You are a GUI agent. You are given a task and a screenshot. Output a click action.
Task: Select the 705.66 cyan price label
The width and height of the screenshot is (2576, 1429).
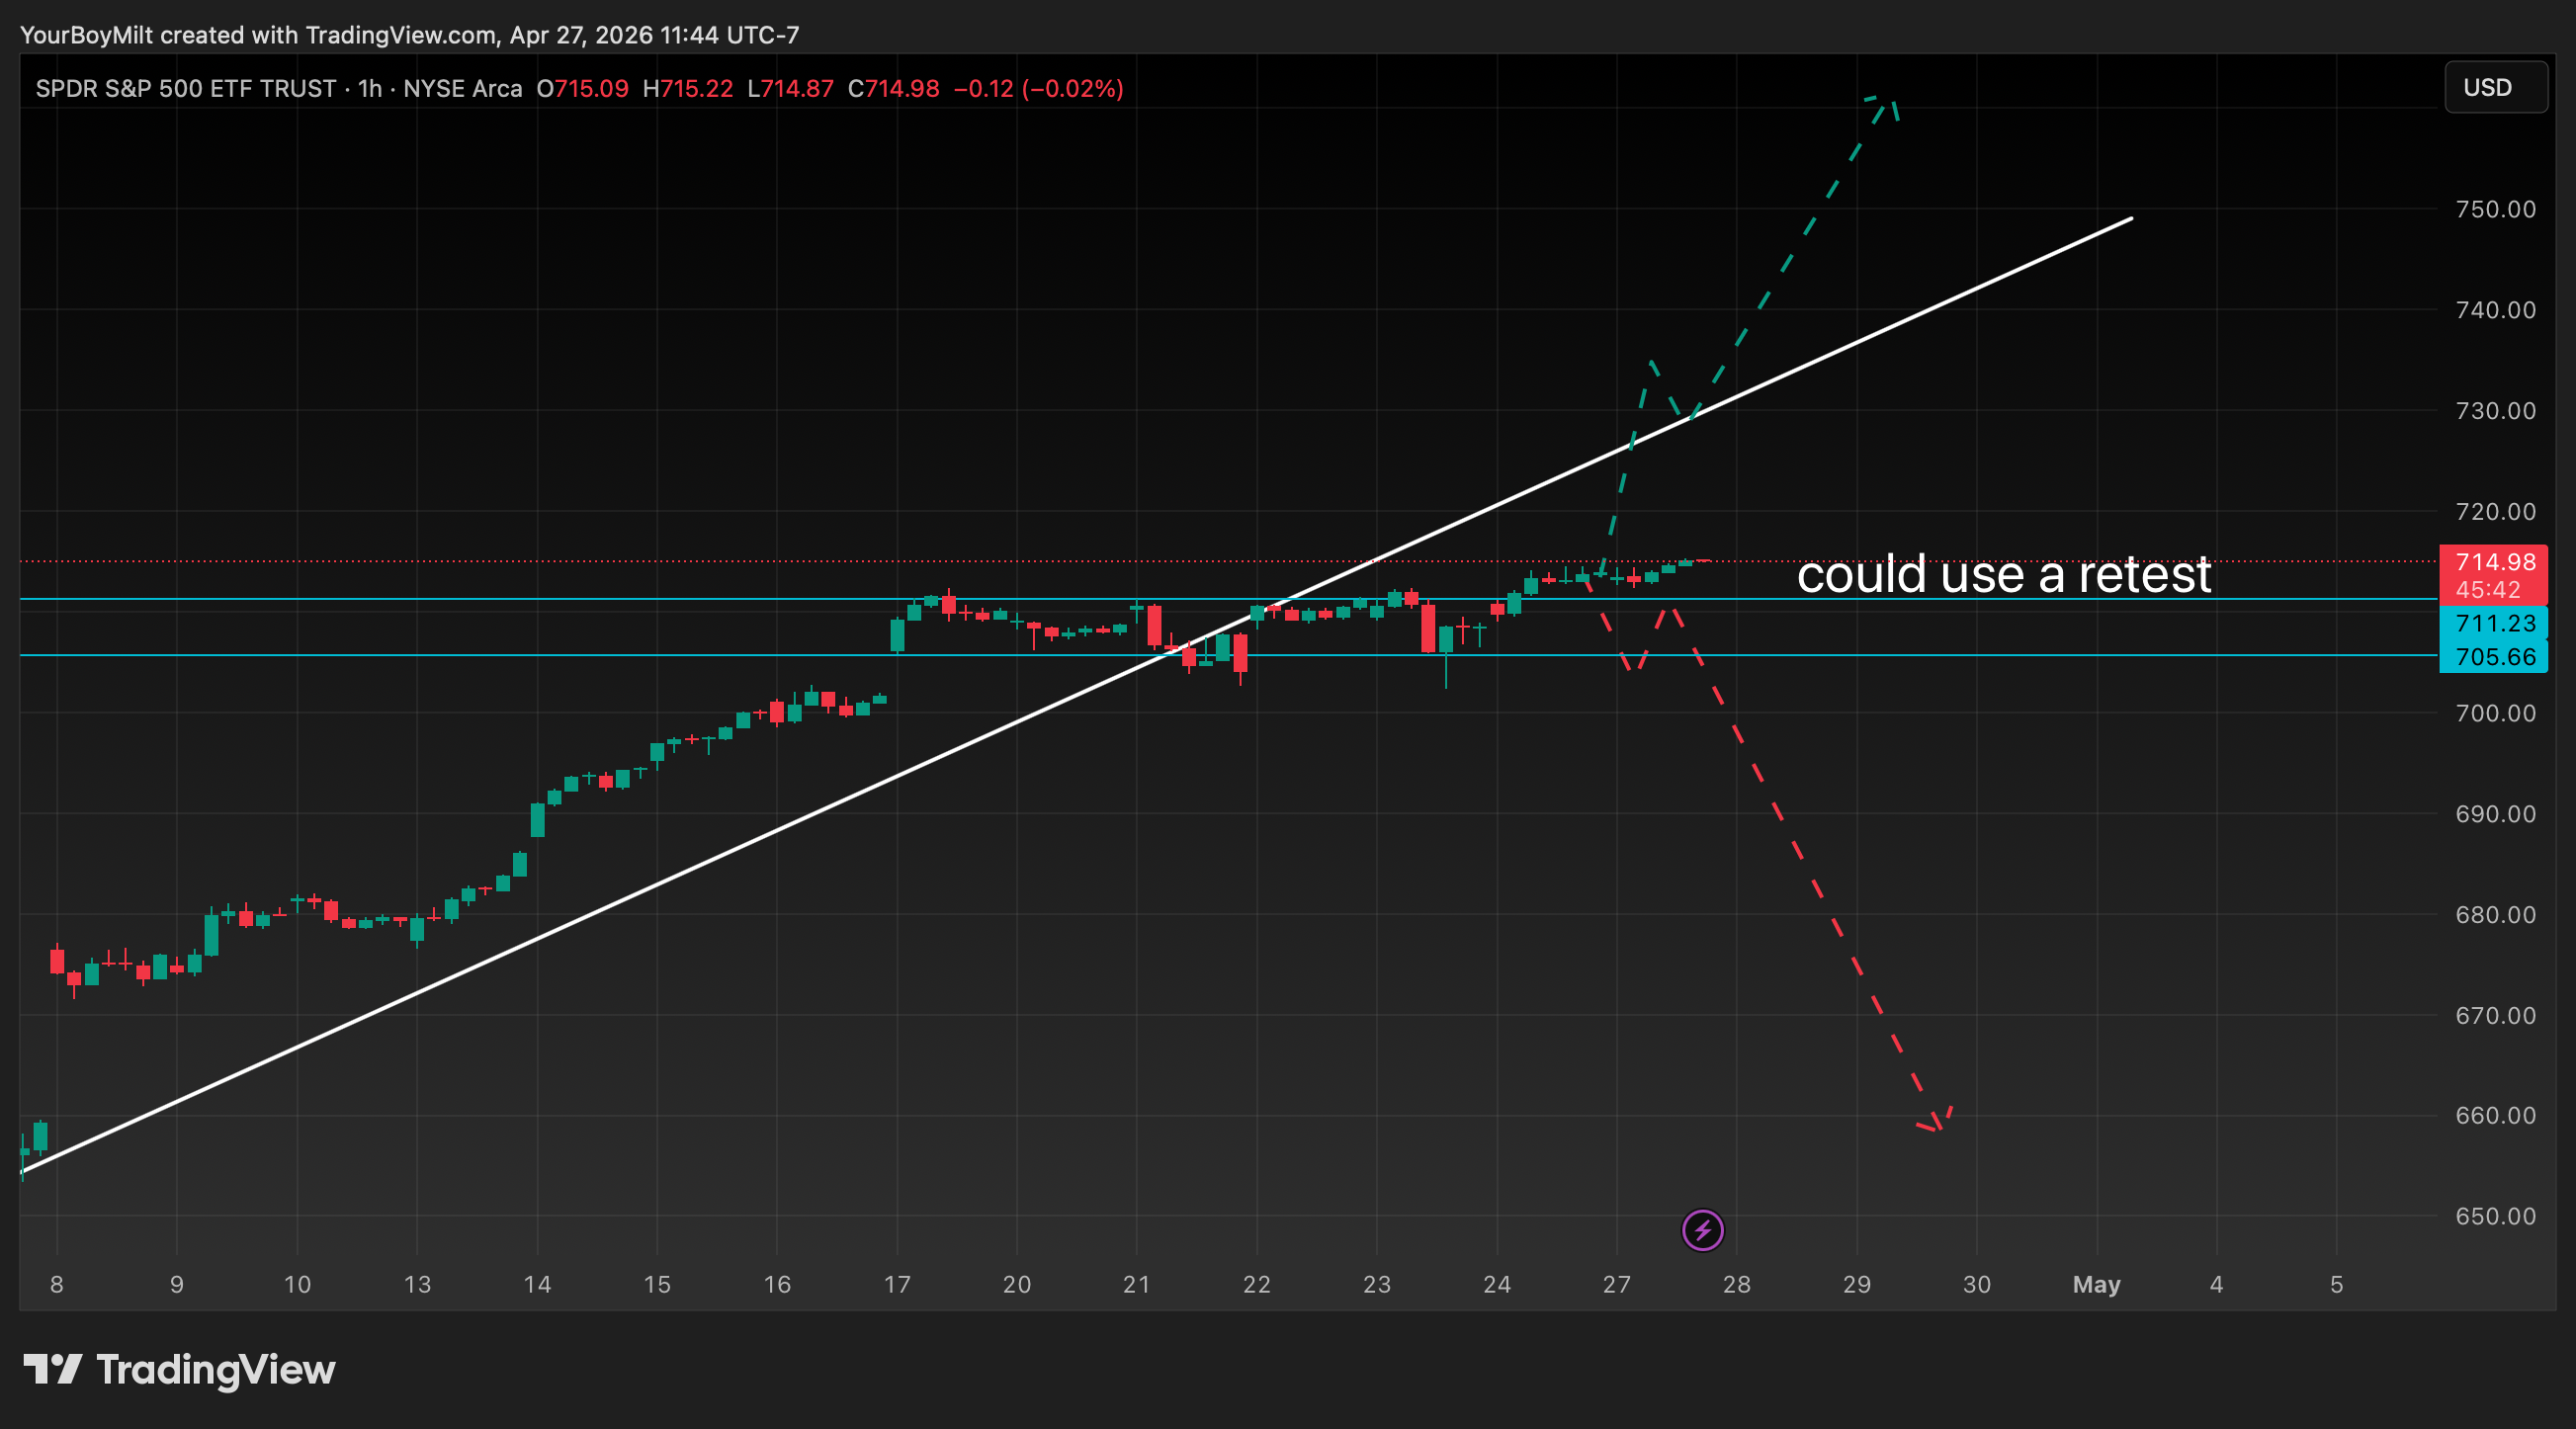2494,657
